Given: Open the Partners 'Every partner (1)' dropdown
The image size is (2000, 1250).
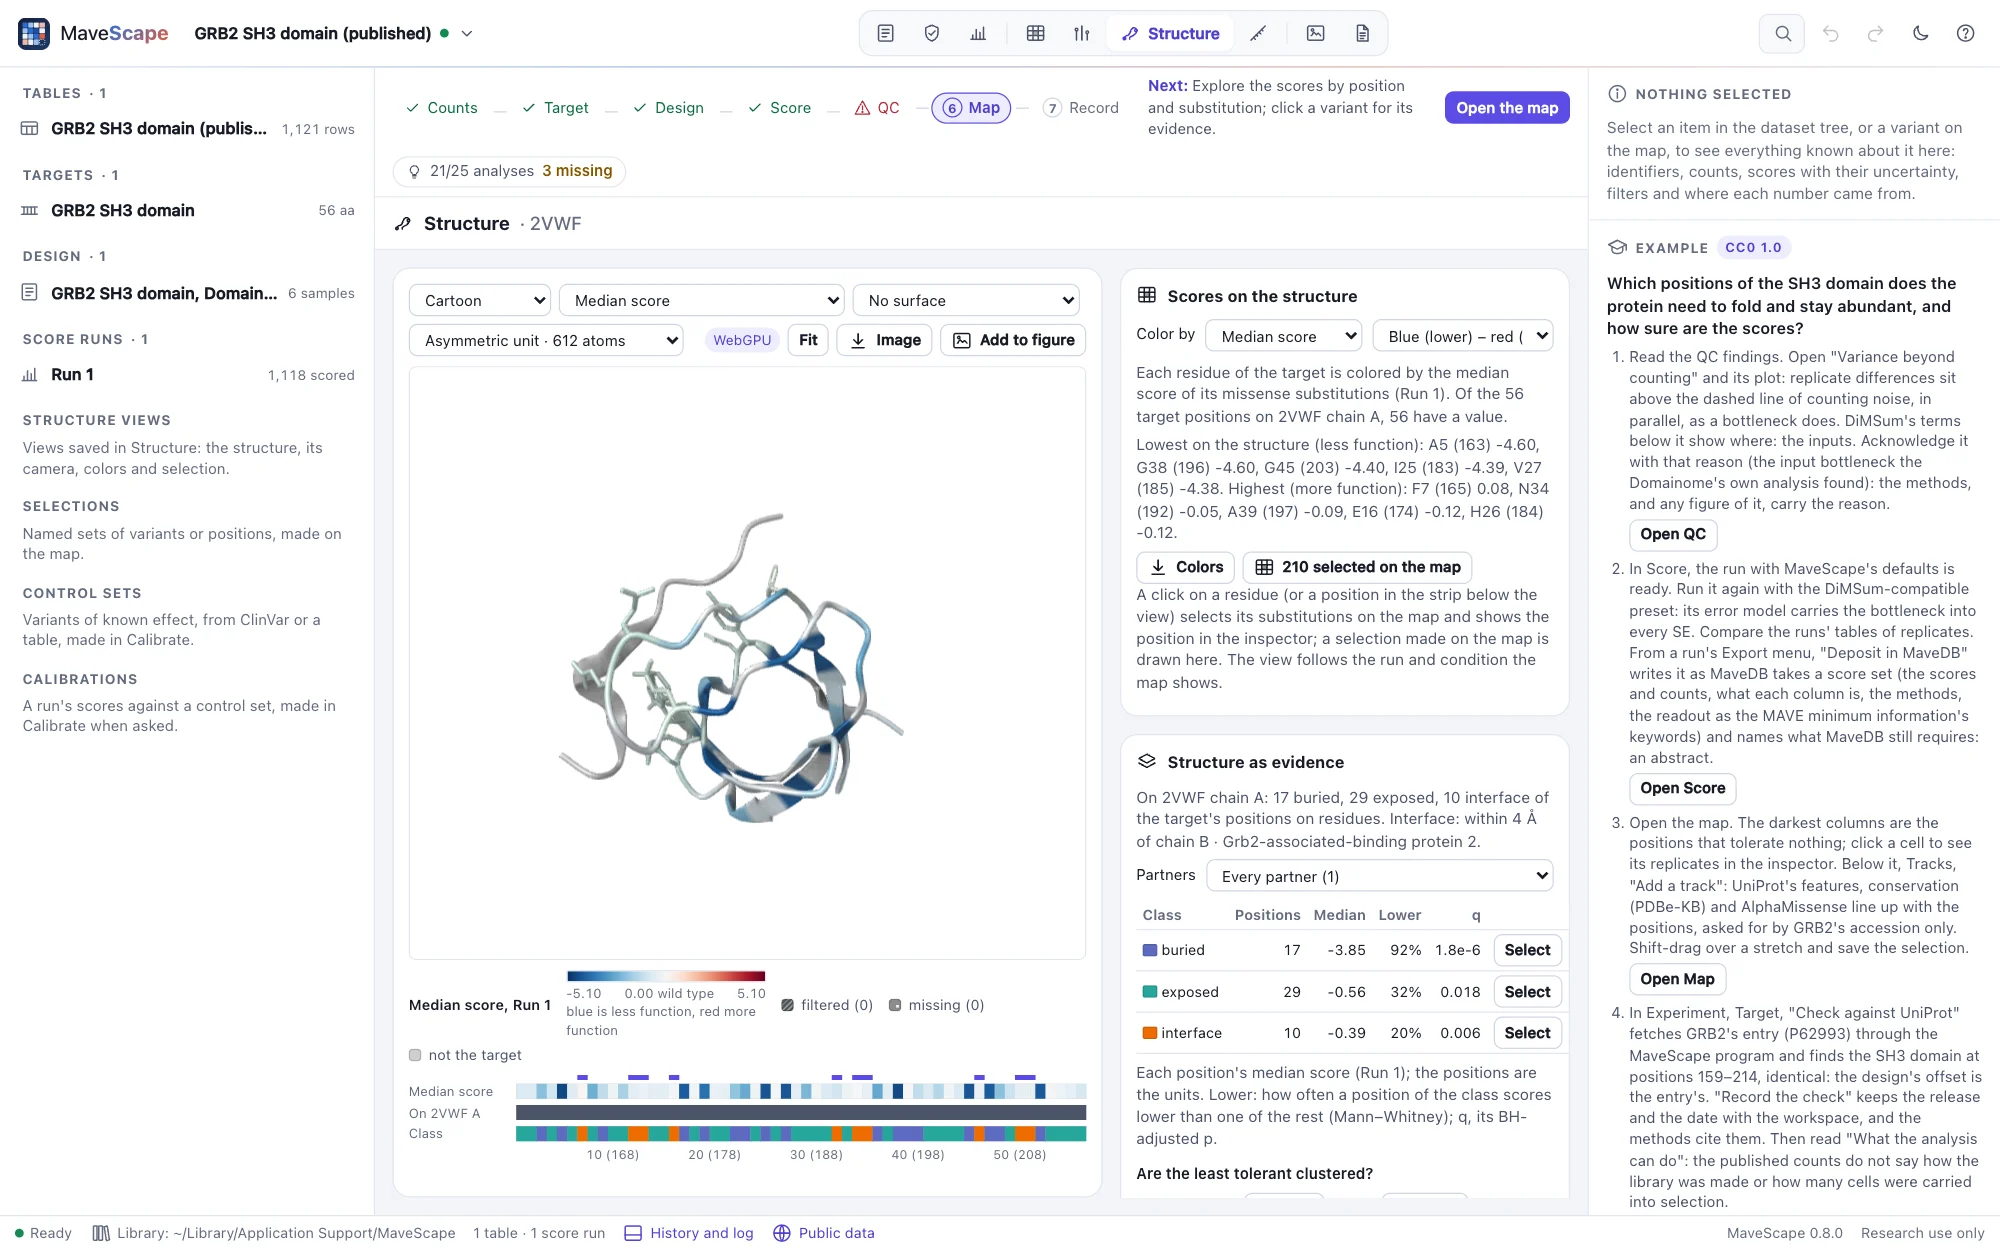Looking at the screenshot, I should 1380,876.
